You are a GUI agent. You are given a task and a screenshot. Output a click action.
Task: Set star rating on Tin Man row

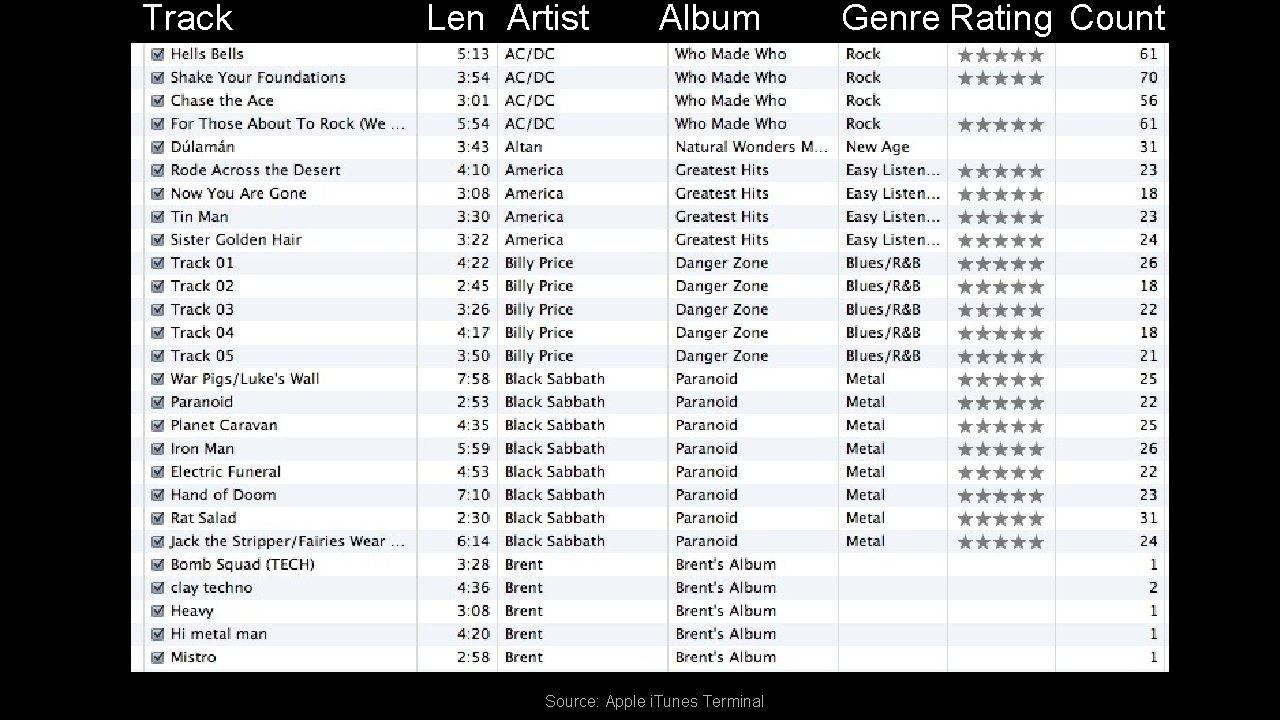1000,217
